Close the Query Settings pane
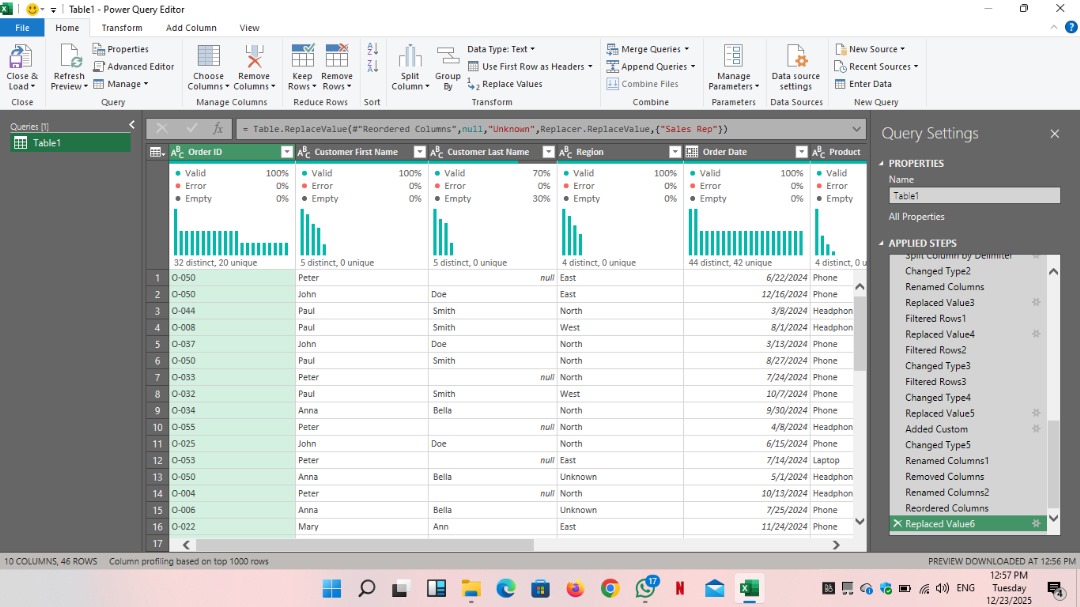The height and width of the screenshot is (607, 1080). coord(1055,134)
